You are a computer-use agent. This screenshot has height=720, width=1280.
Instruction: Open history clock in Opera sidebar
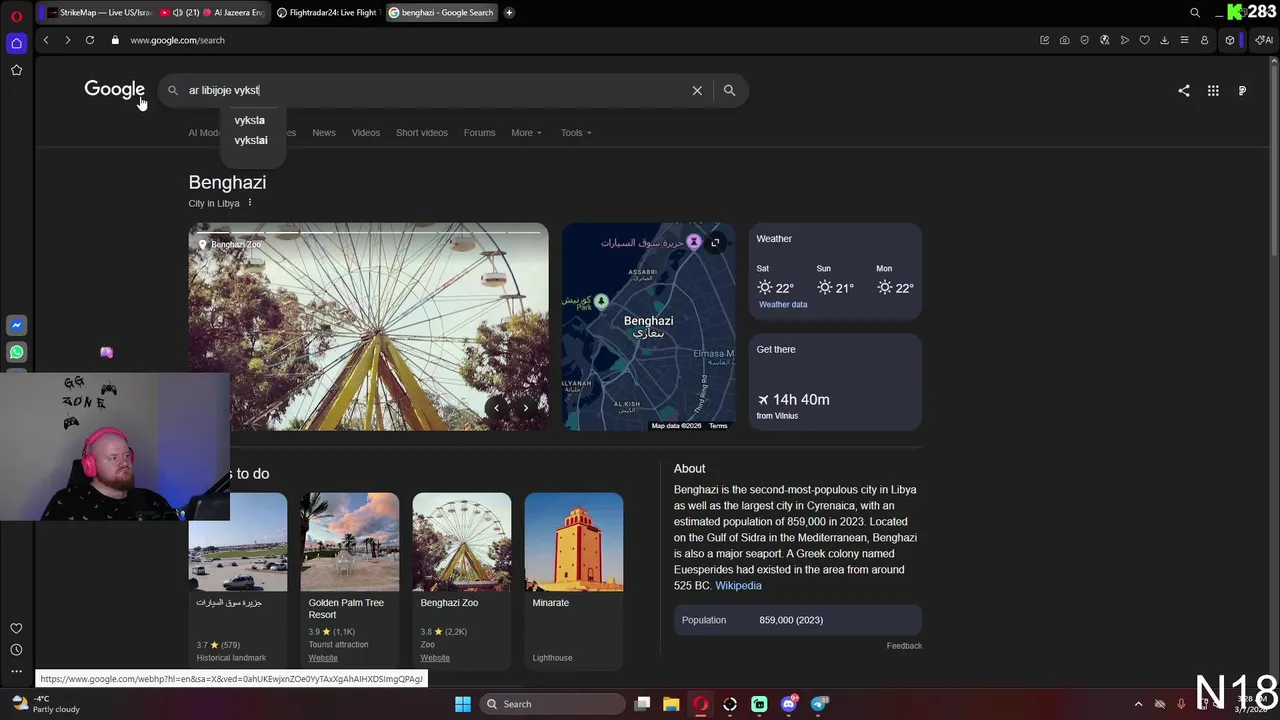tap(16, 650)
